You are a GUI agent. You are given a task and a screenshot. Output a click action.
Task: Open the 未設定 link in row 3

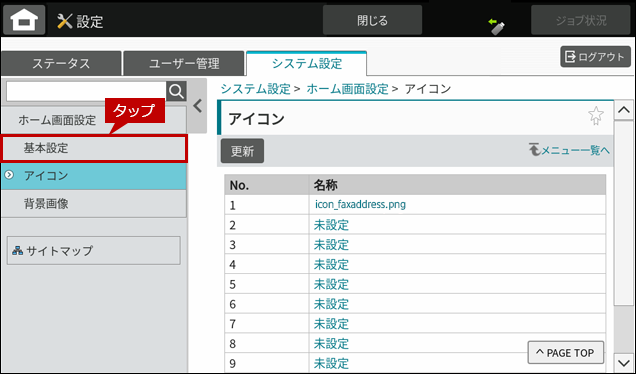(331, 245)
